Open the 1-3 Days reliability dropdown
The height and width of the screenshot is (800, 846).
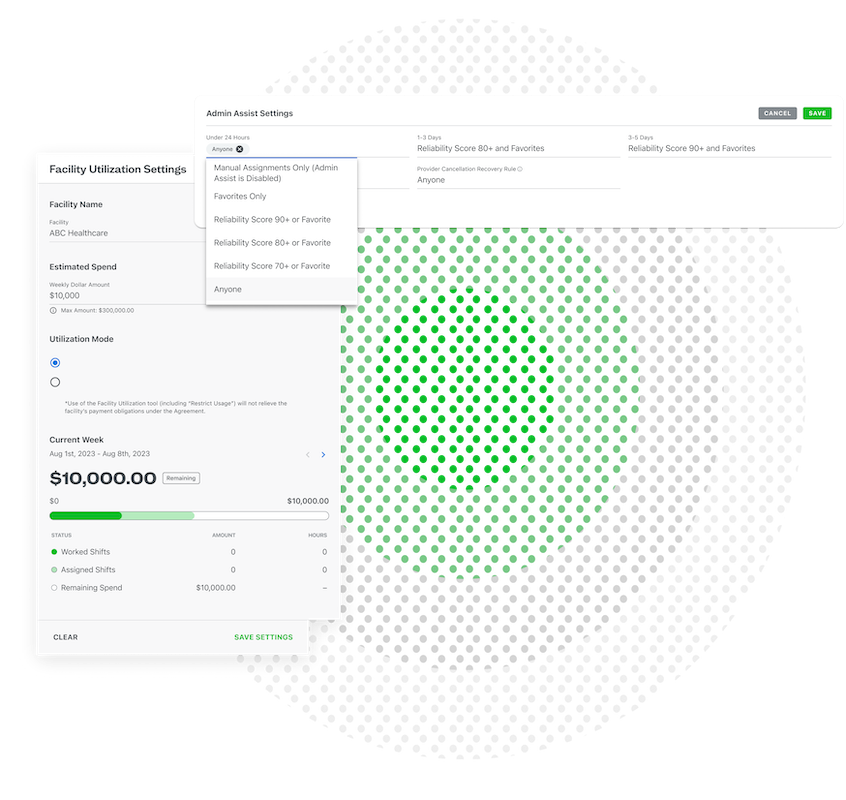click(x=518, y=148)
